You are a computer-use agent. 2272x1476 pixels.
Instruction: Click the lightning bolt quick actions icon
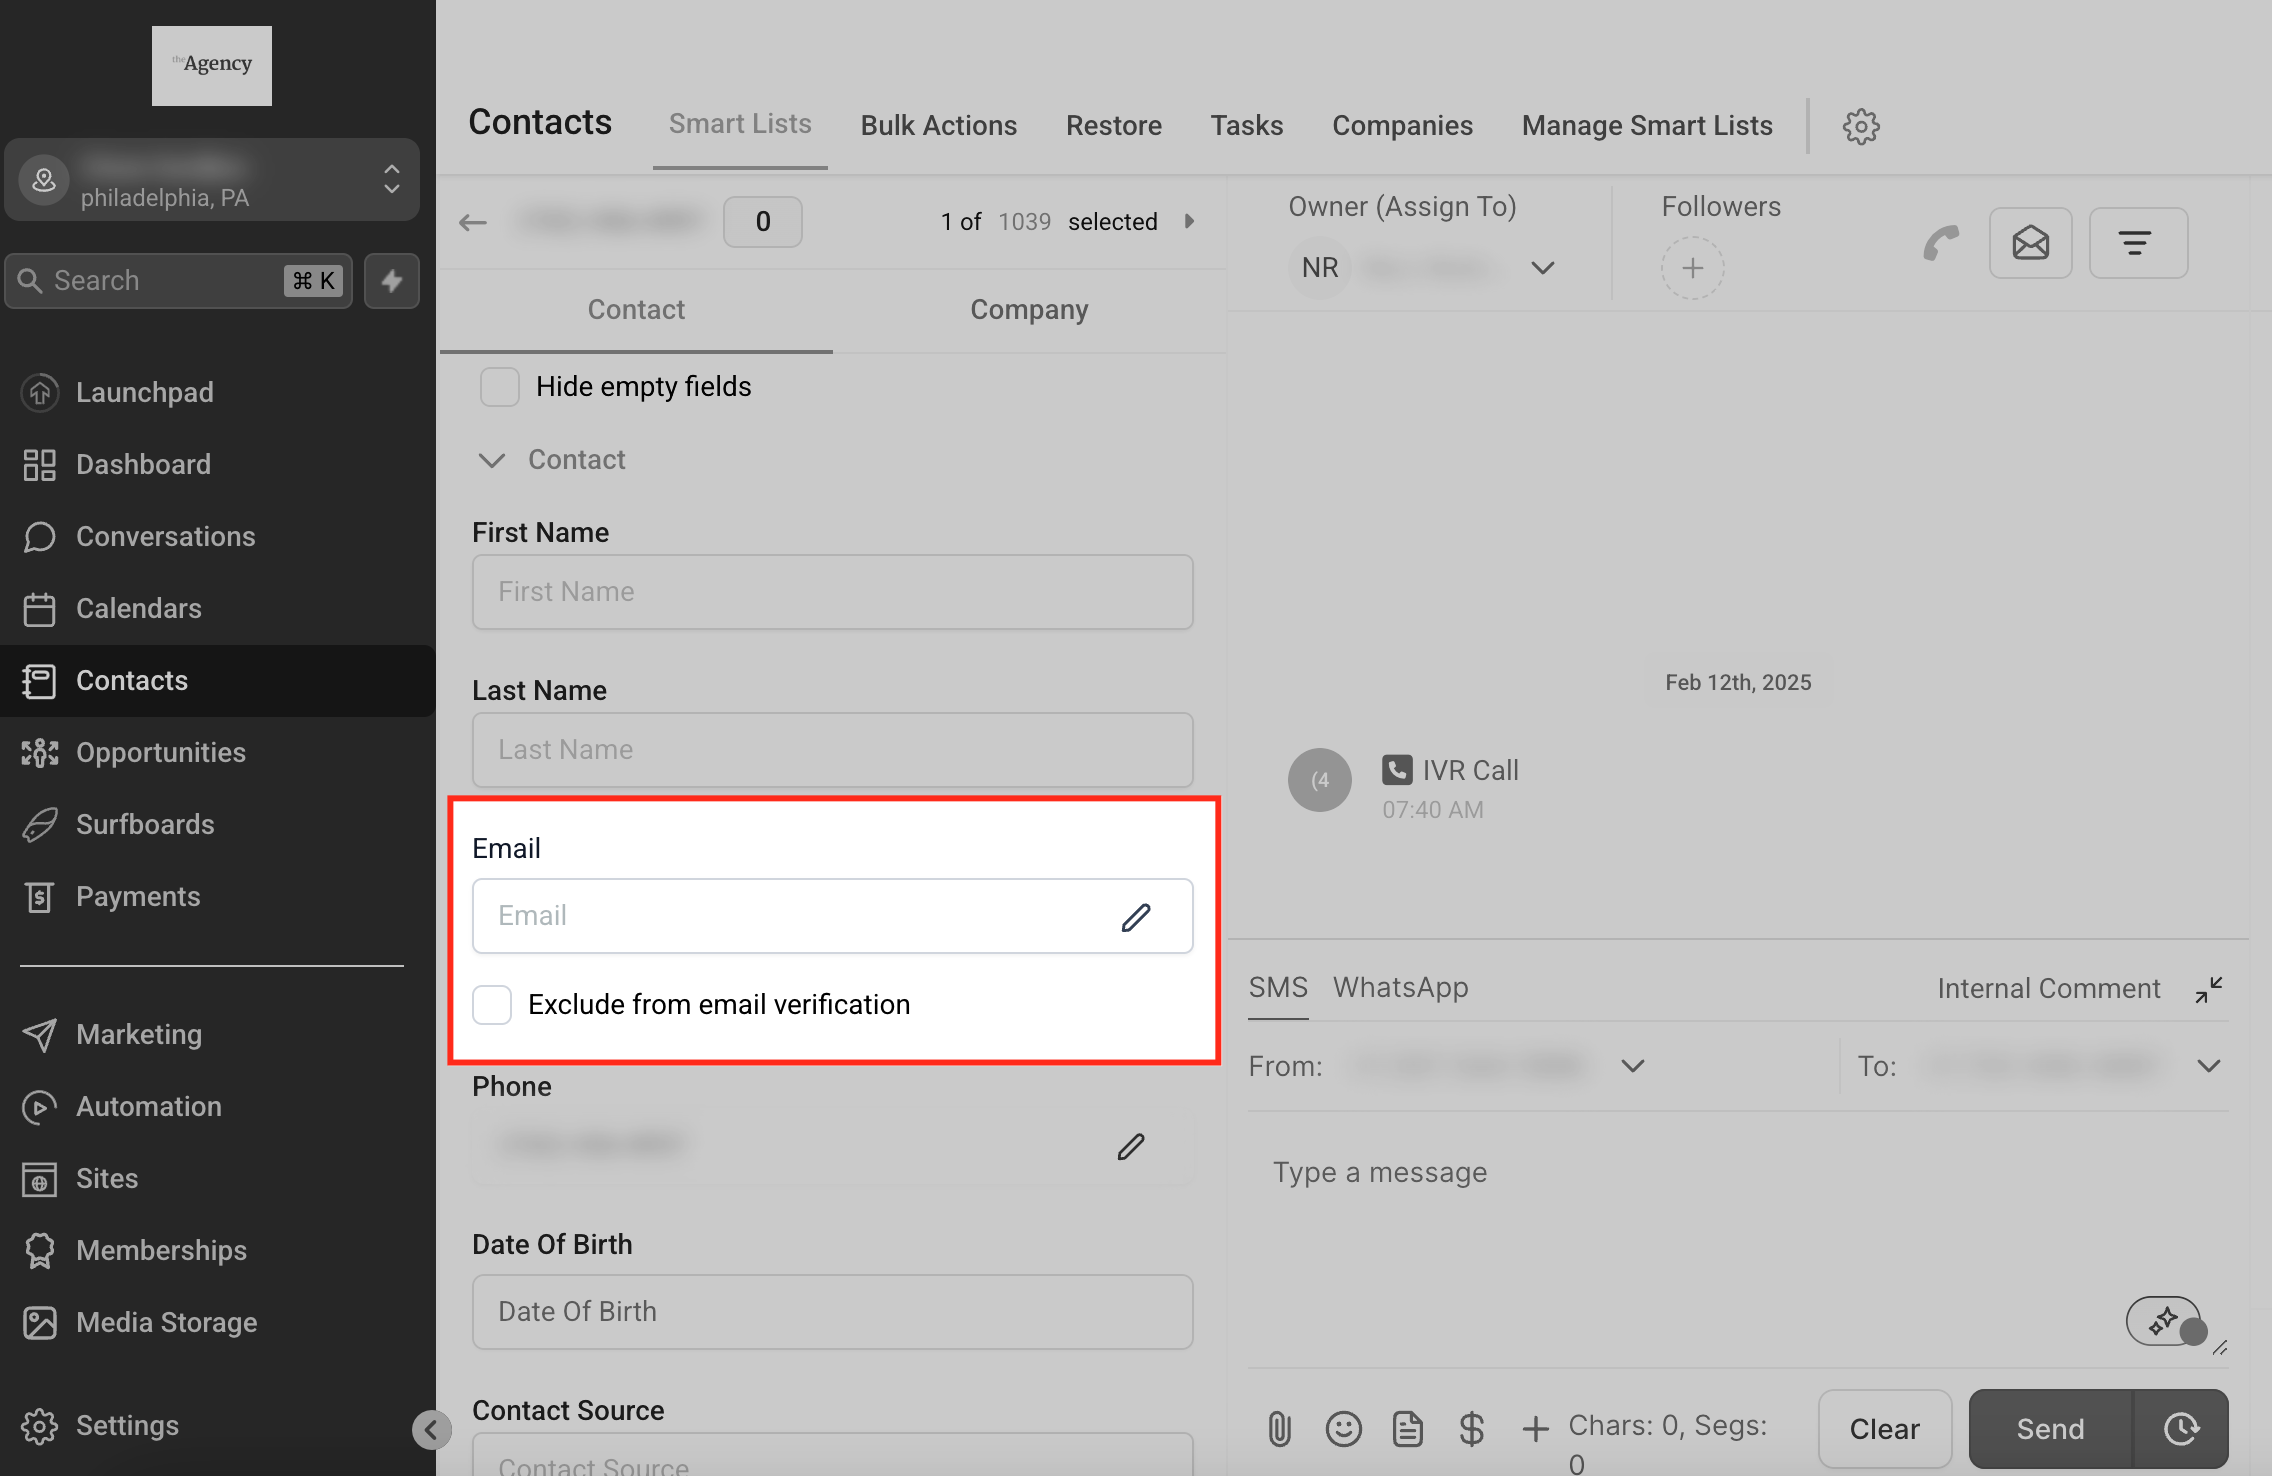click(x=392, y=281)
